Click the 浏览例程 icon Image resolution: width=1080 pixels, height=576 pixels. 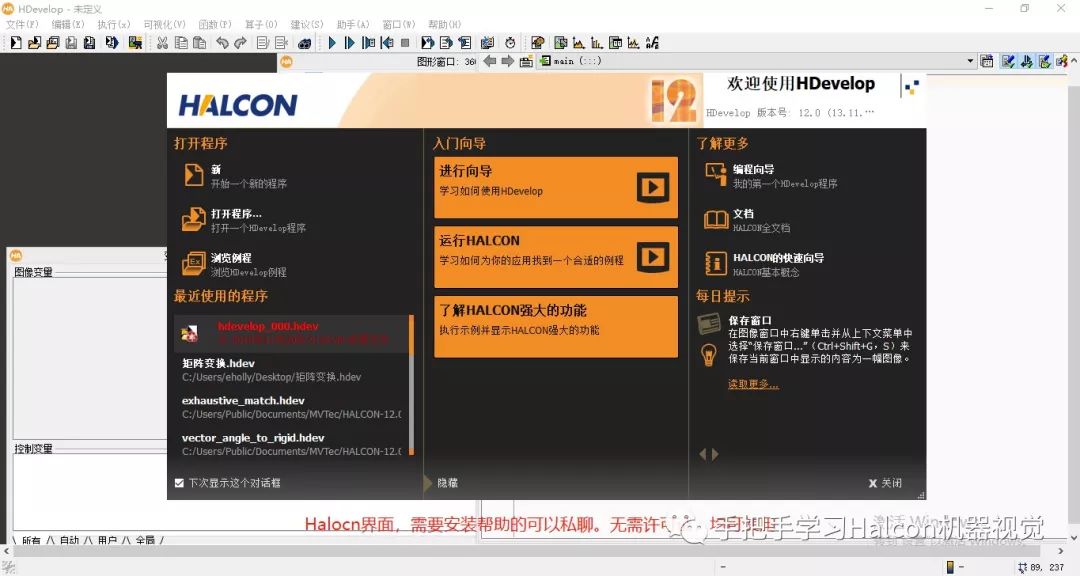tap(194, 264)
